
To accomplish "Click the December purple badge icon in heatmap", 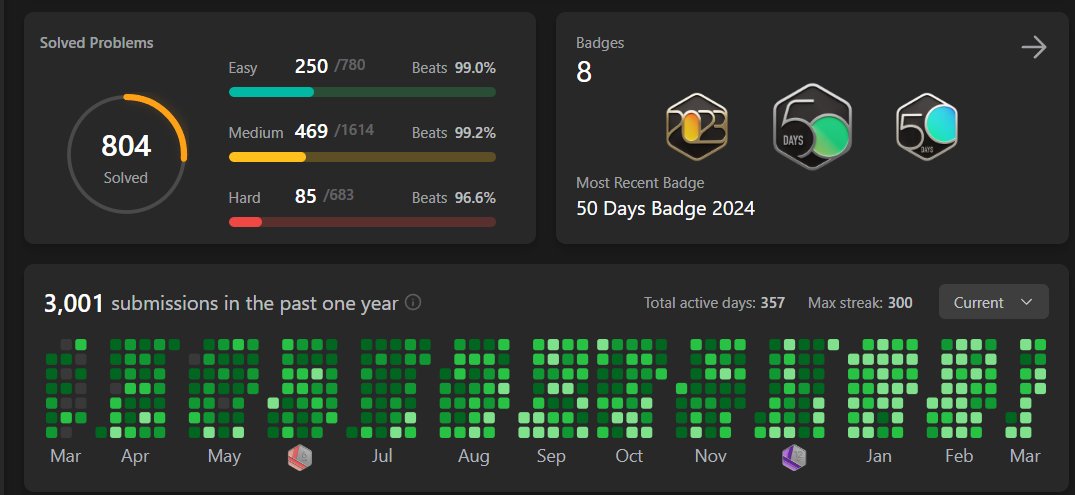I will tap(794, 457).
